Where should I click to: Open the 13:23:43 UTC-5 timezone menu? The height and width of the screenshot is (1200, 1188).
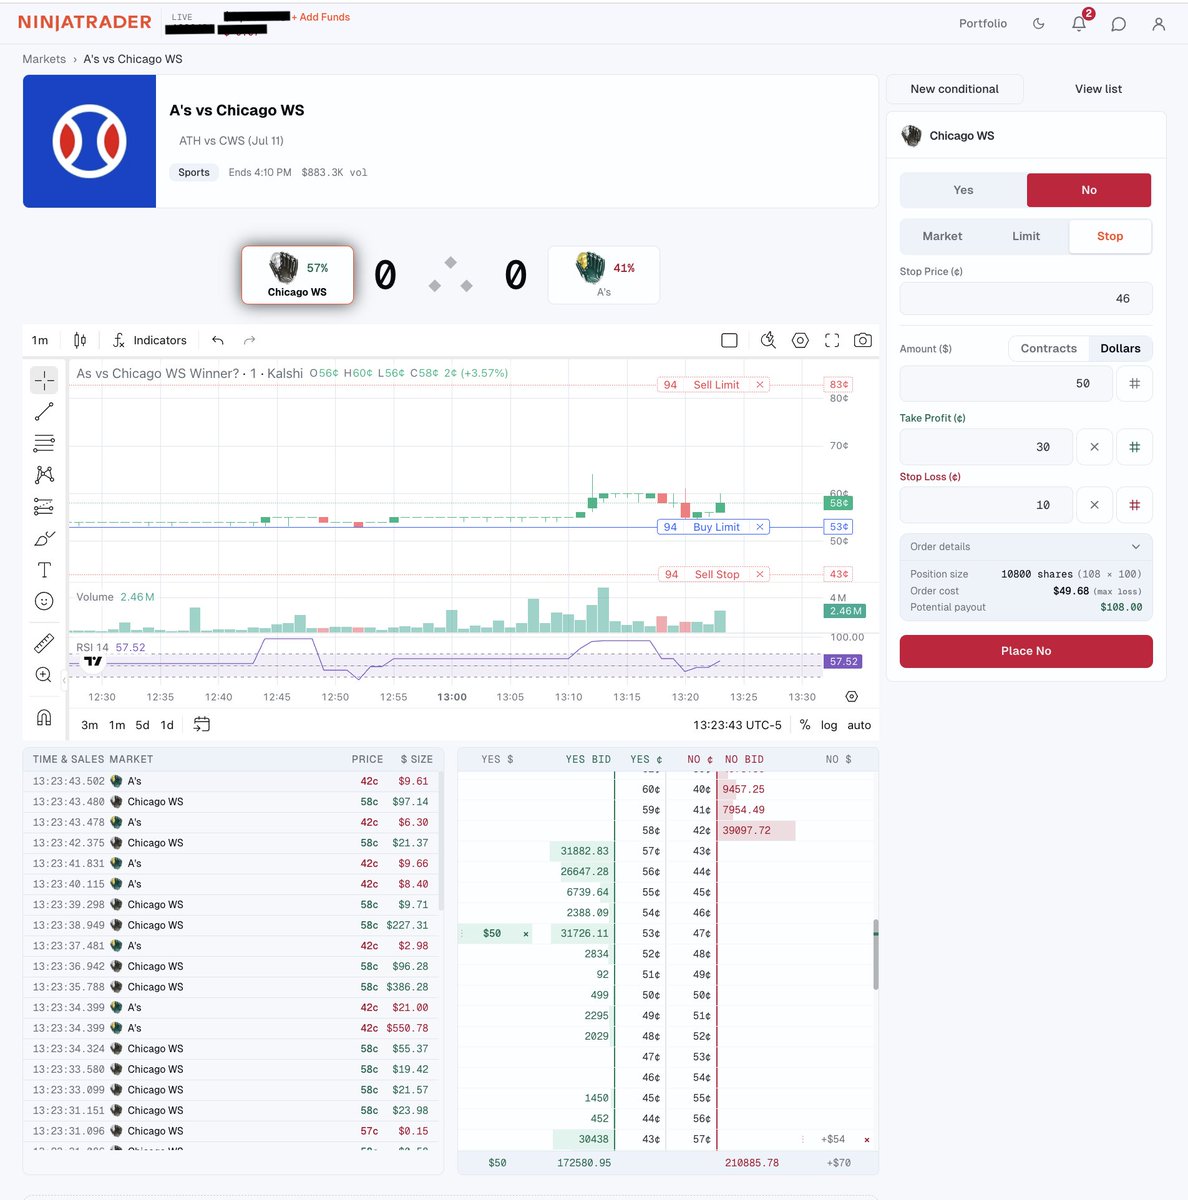(x=737, y=725)
